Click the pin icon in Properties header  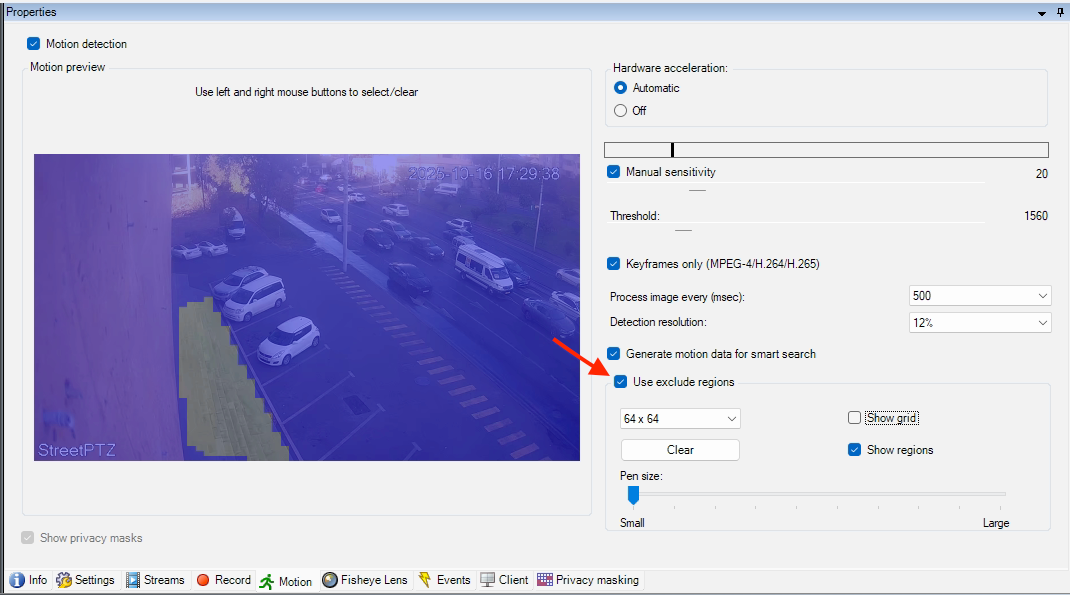coord(1060,13)
